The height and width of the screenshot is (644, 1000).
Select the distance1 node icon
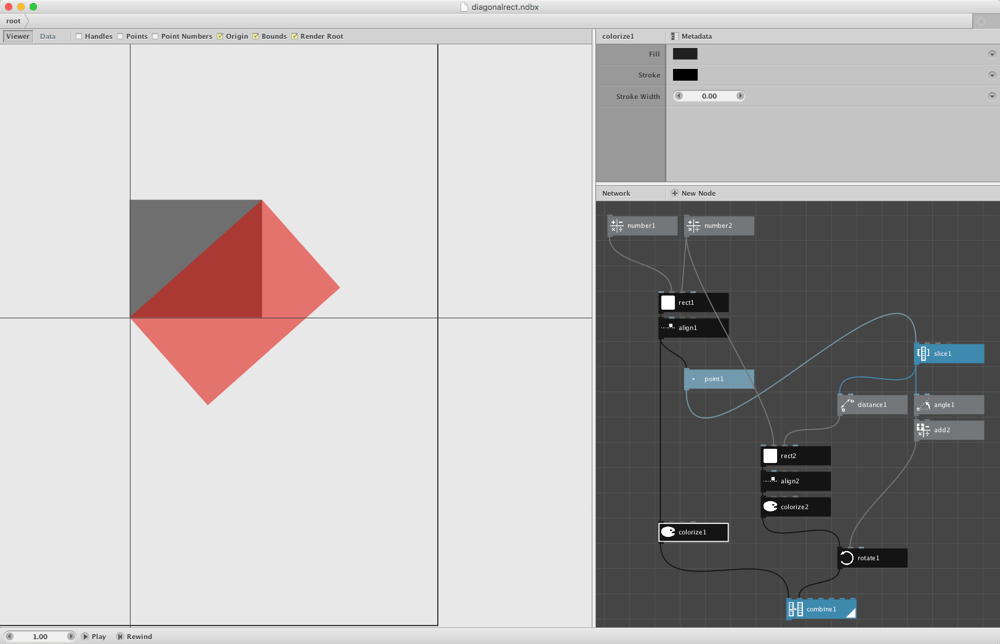point(847,405)
